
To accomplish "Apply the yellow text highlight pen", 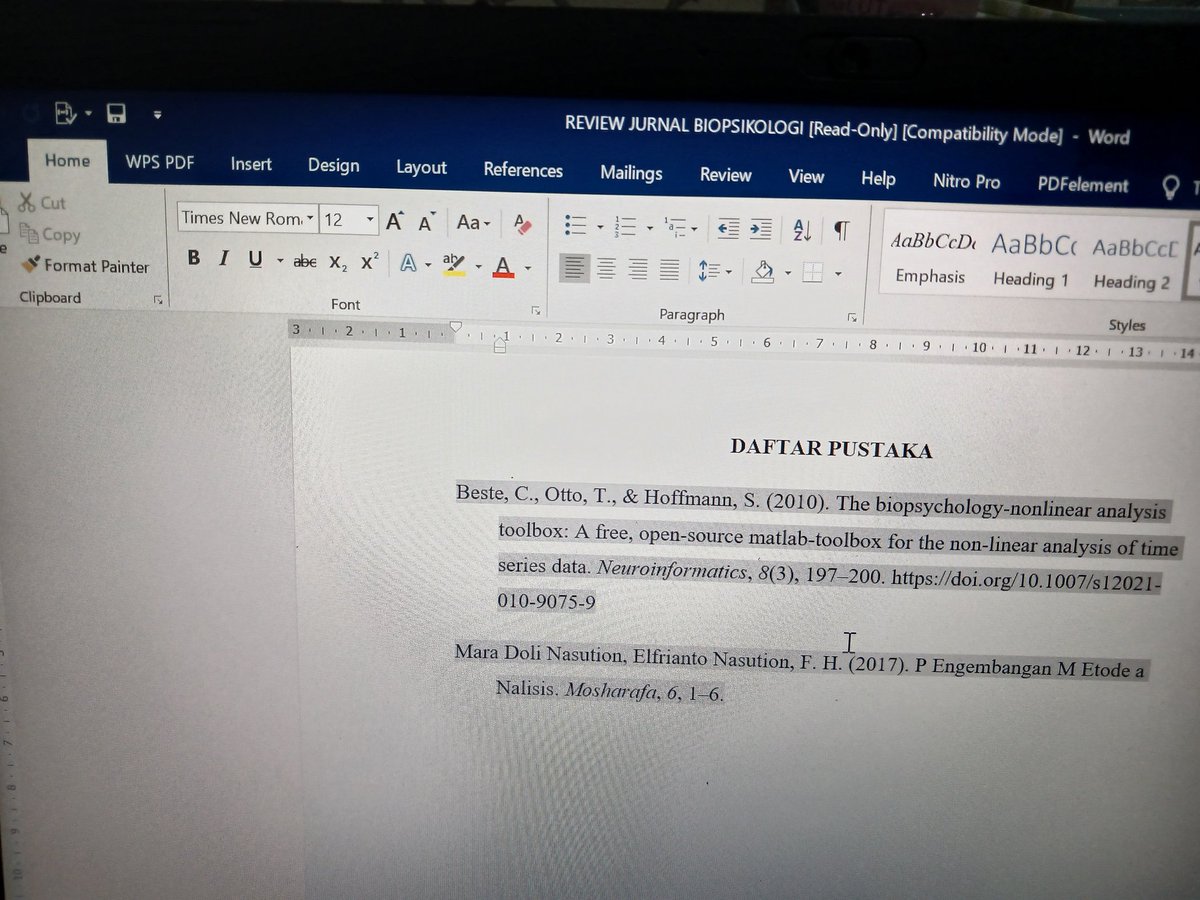I will (x=453, y=265).
